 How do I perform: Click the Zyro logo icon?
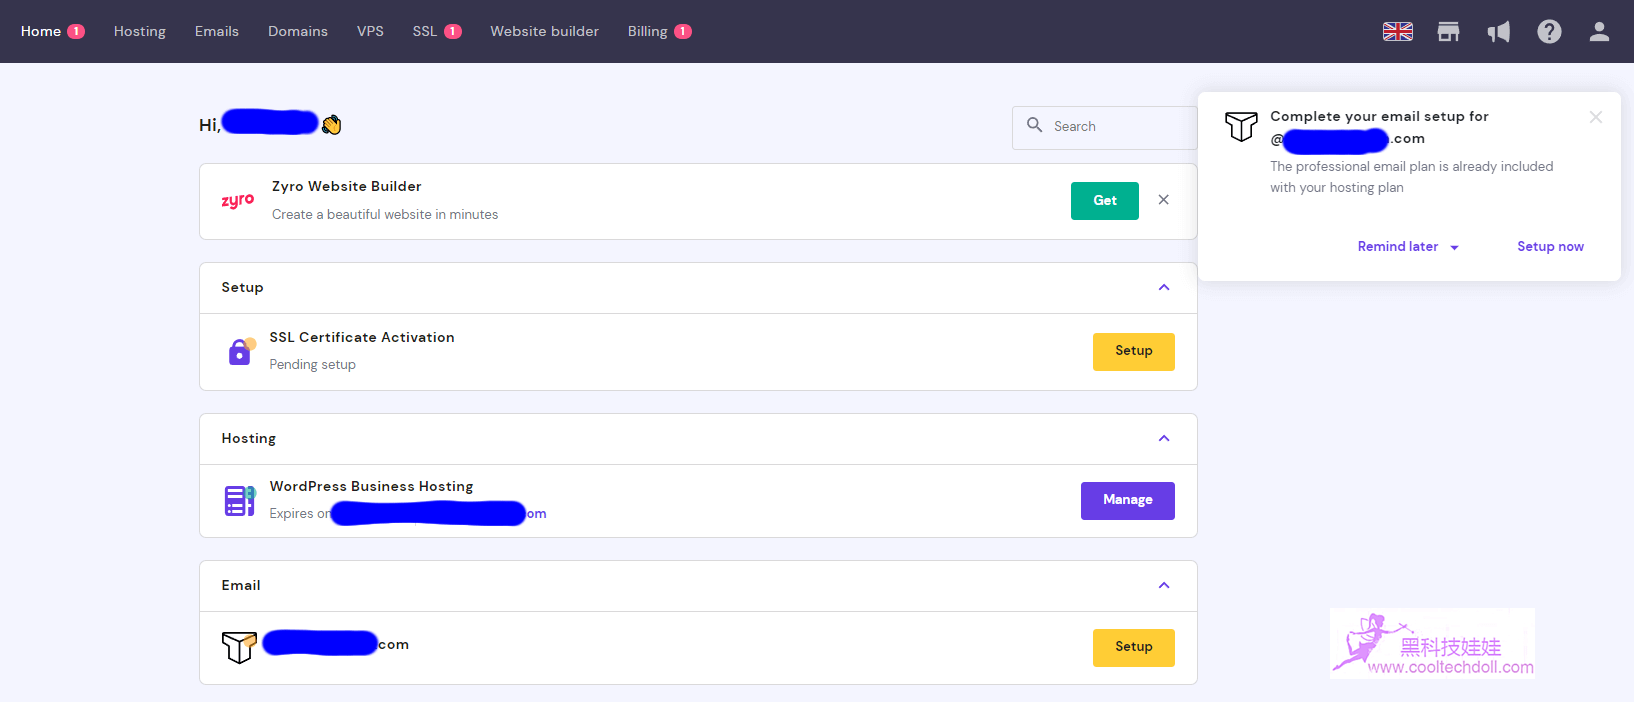(238, 200)
